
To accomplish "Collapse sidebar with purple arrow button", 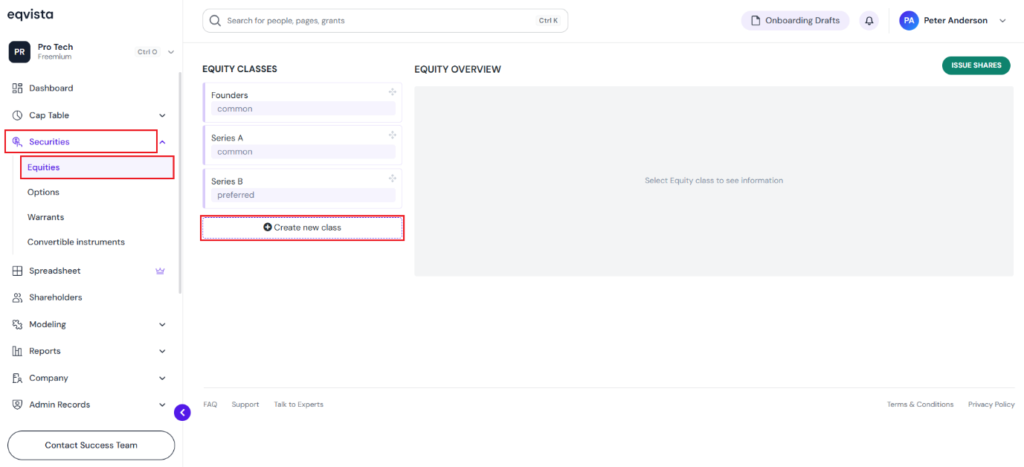I will pyautogui.click(x=182, y=412).
